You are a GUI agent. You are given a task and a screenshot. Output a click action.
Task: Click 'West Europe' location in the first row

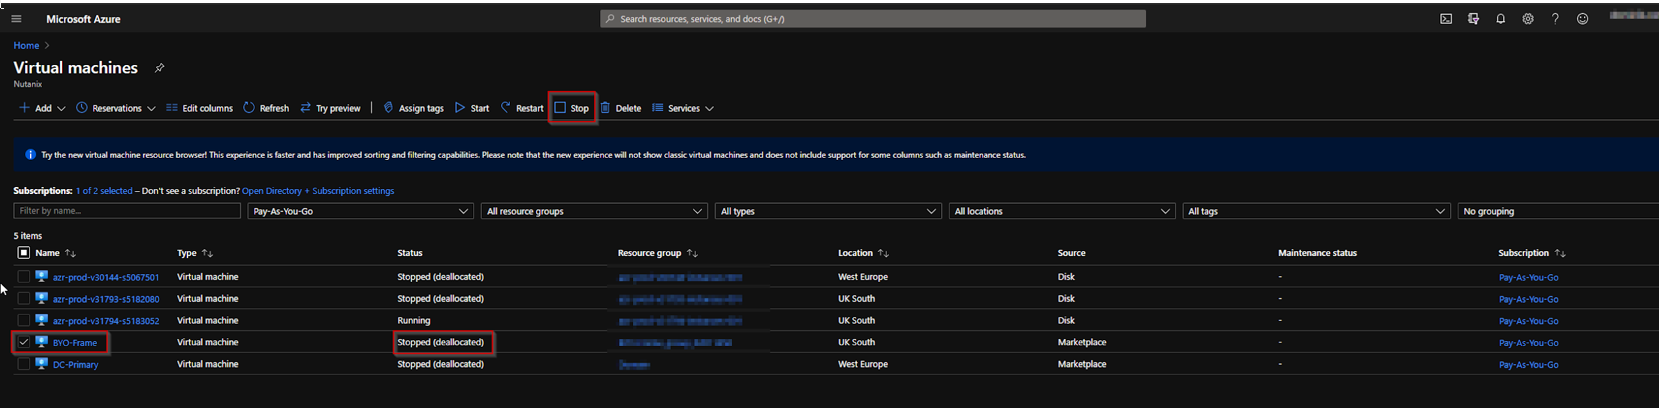click(x=863, y=277)
